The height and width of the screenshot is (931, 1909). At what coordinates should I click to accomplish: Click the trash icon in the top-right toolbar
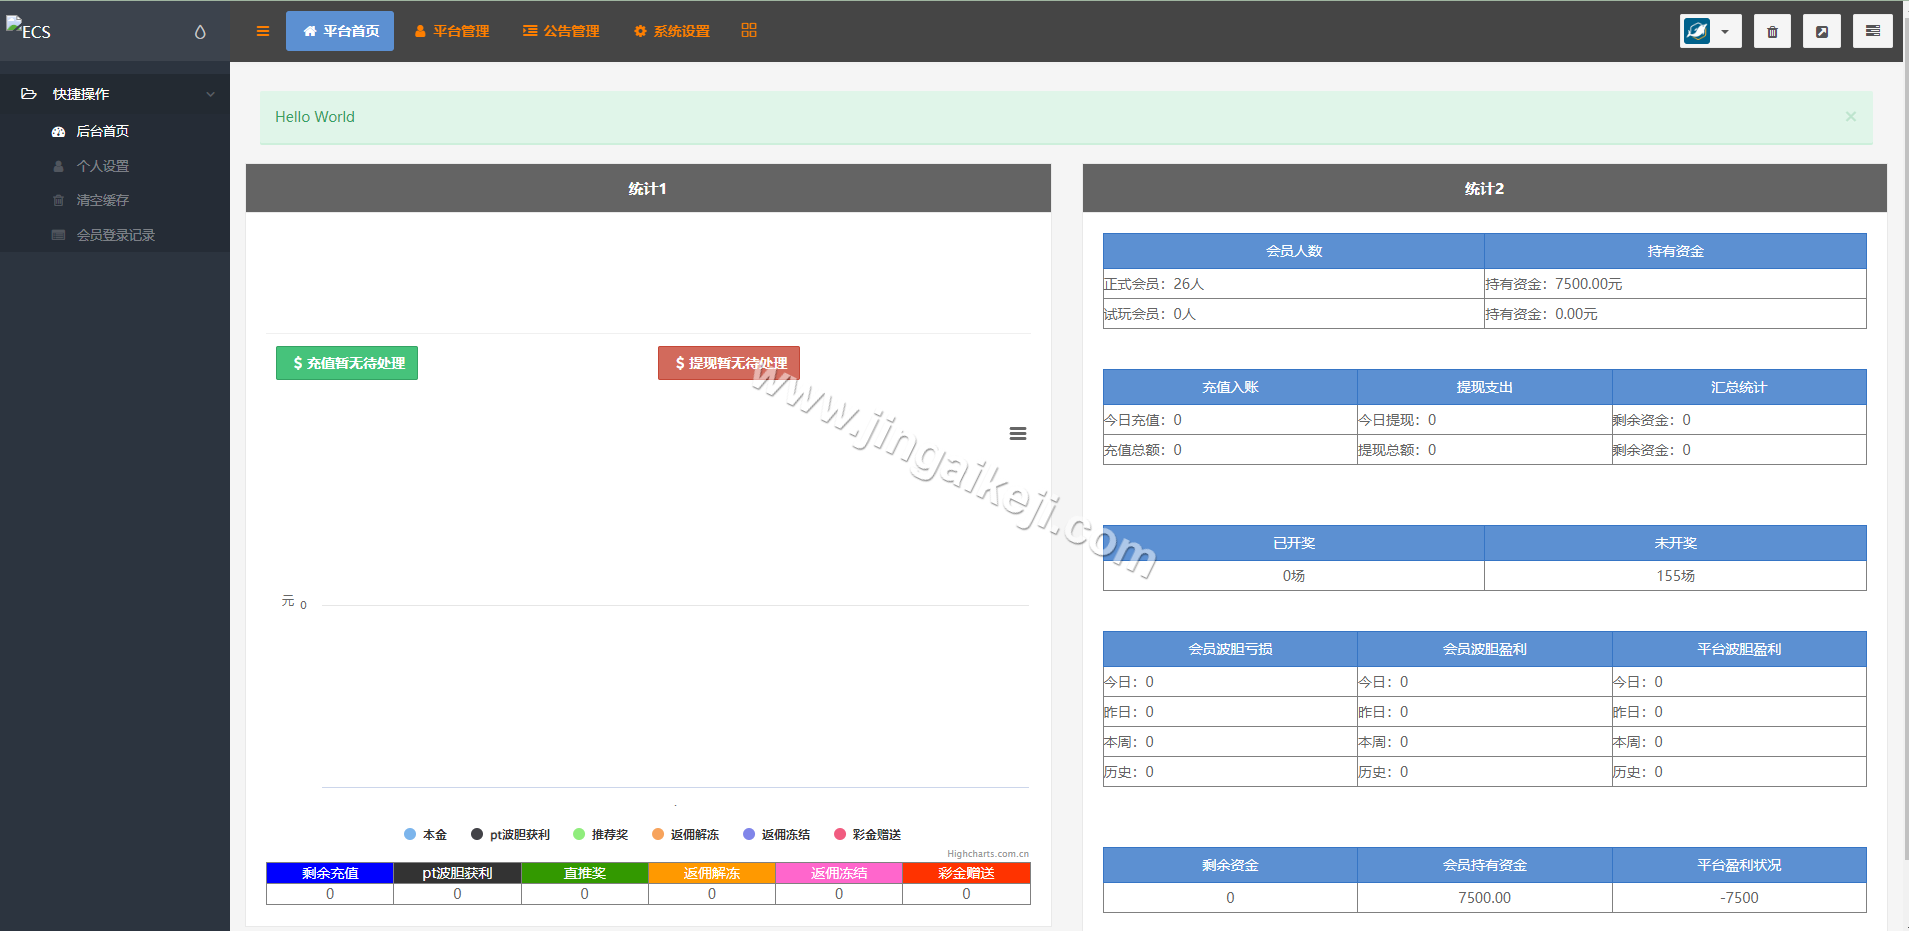1771,31
